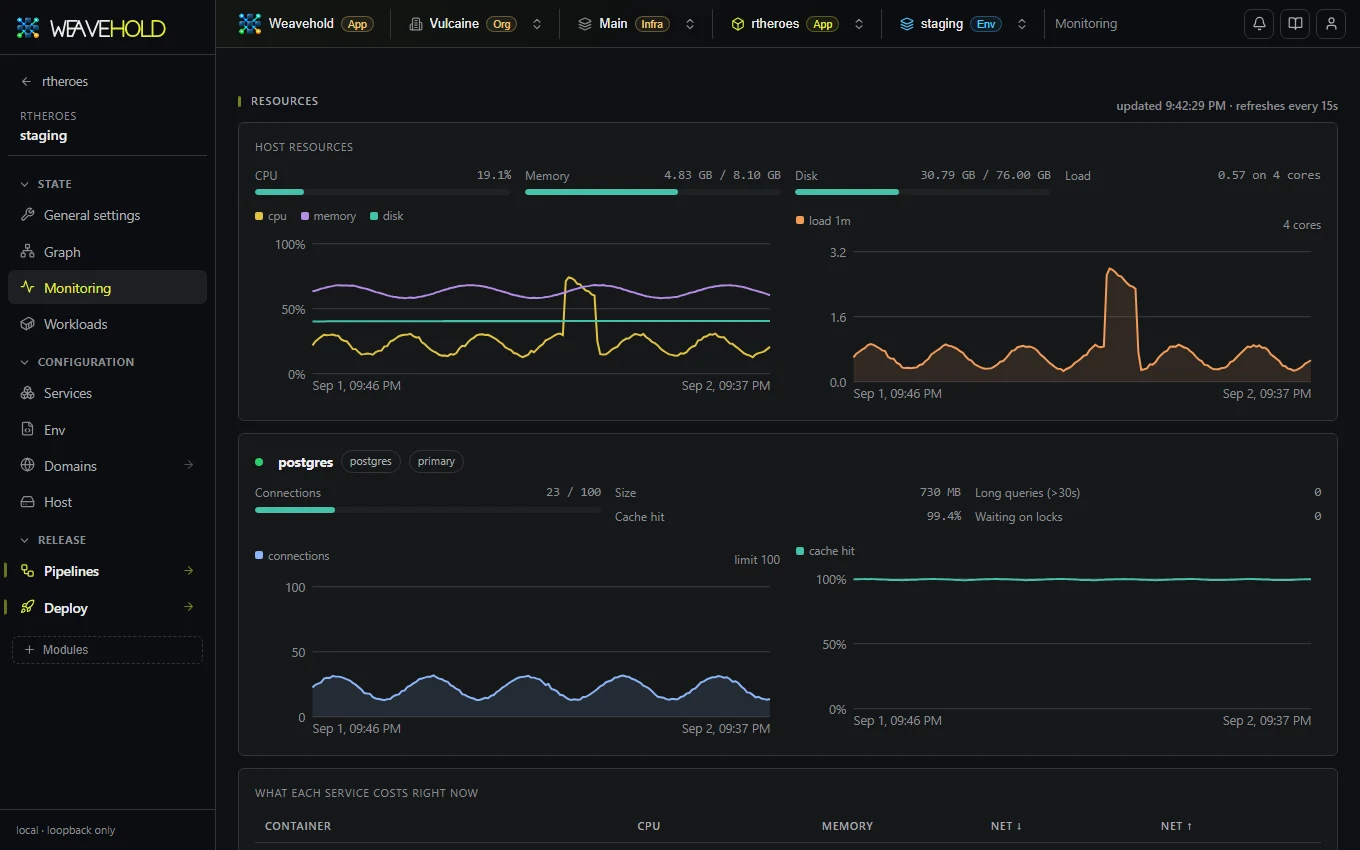The image size is (1360, 850).
Task: Click the Services boxes icon
Action: coord(27,393)
